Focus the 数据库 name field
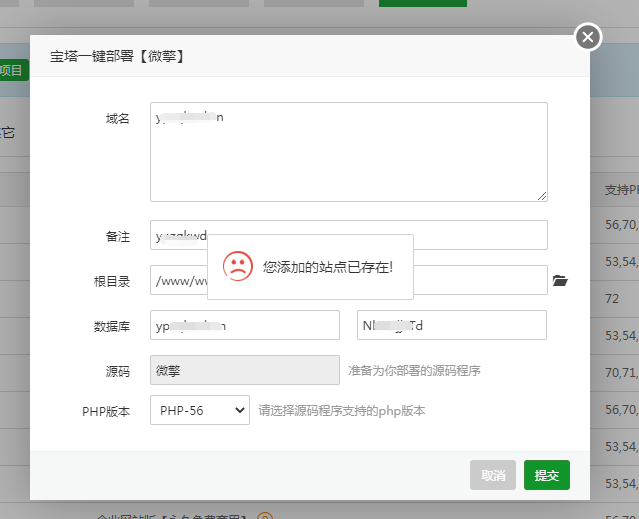639x519 pixels. (245, 325)
